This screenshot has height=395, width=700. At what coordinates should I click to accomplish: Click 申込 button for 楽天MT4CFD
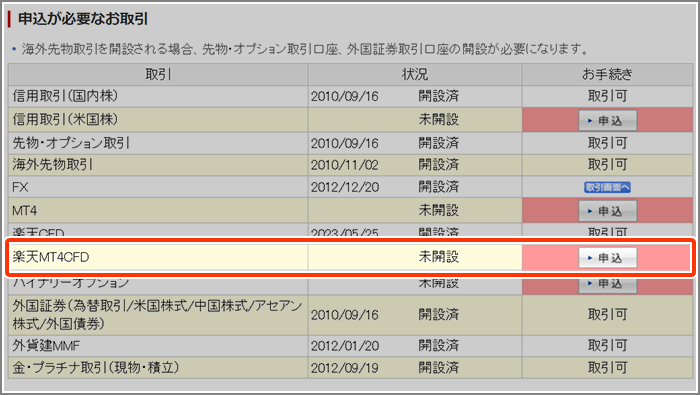(x=608, y=258)
